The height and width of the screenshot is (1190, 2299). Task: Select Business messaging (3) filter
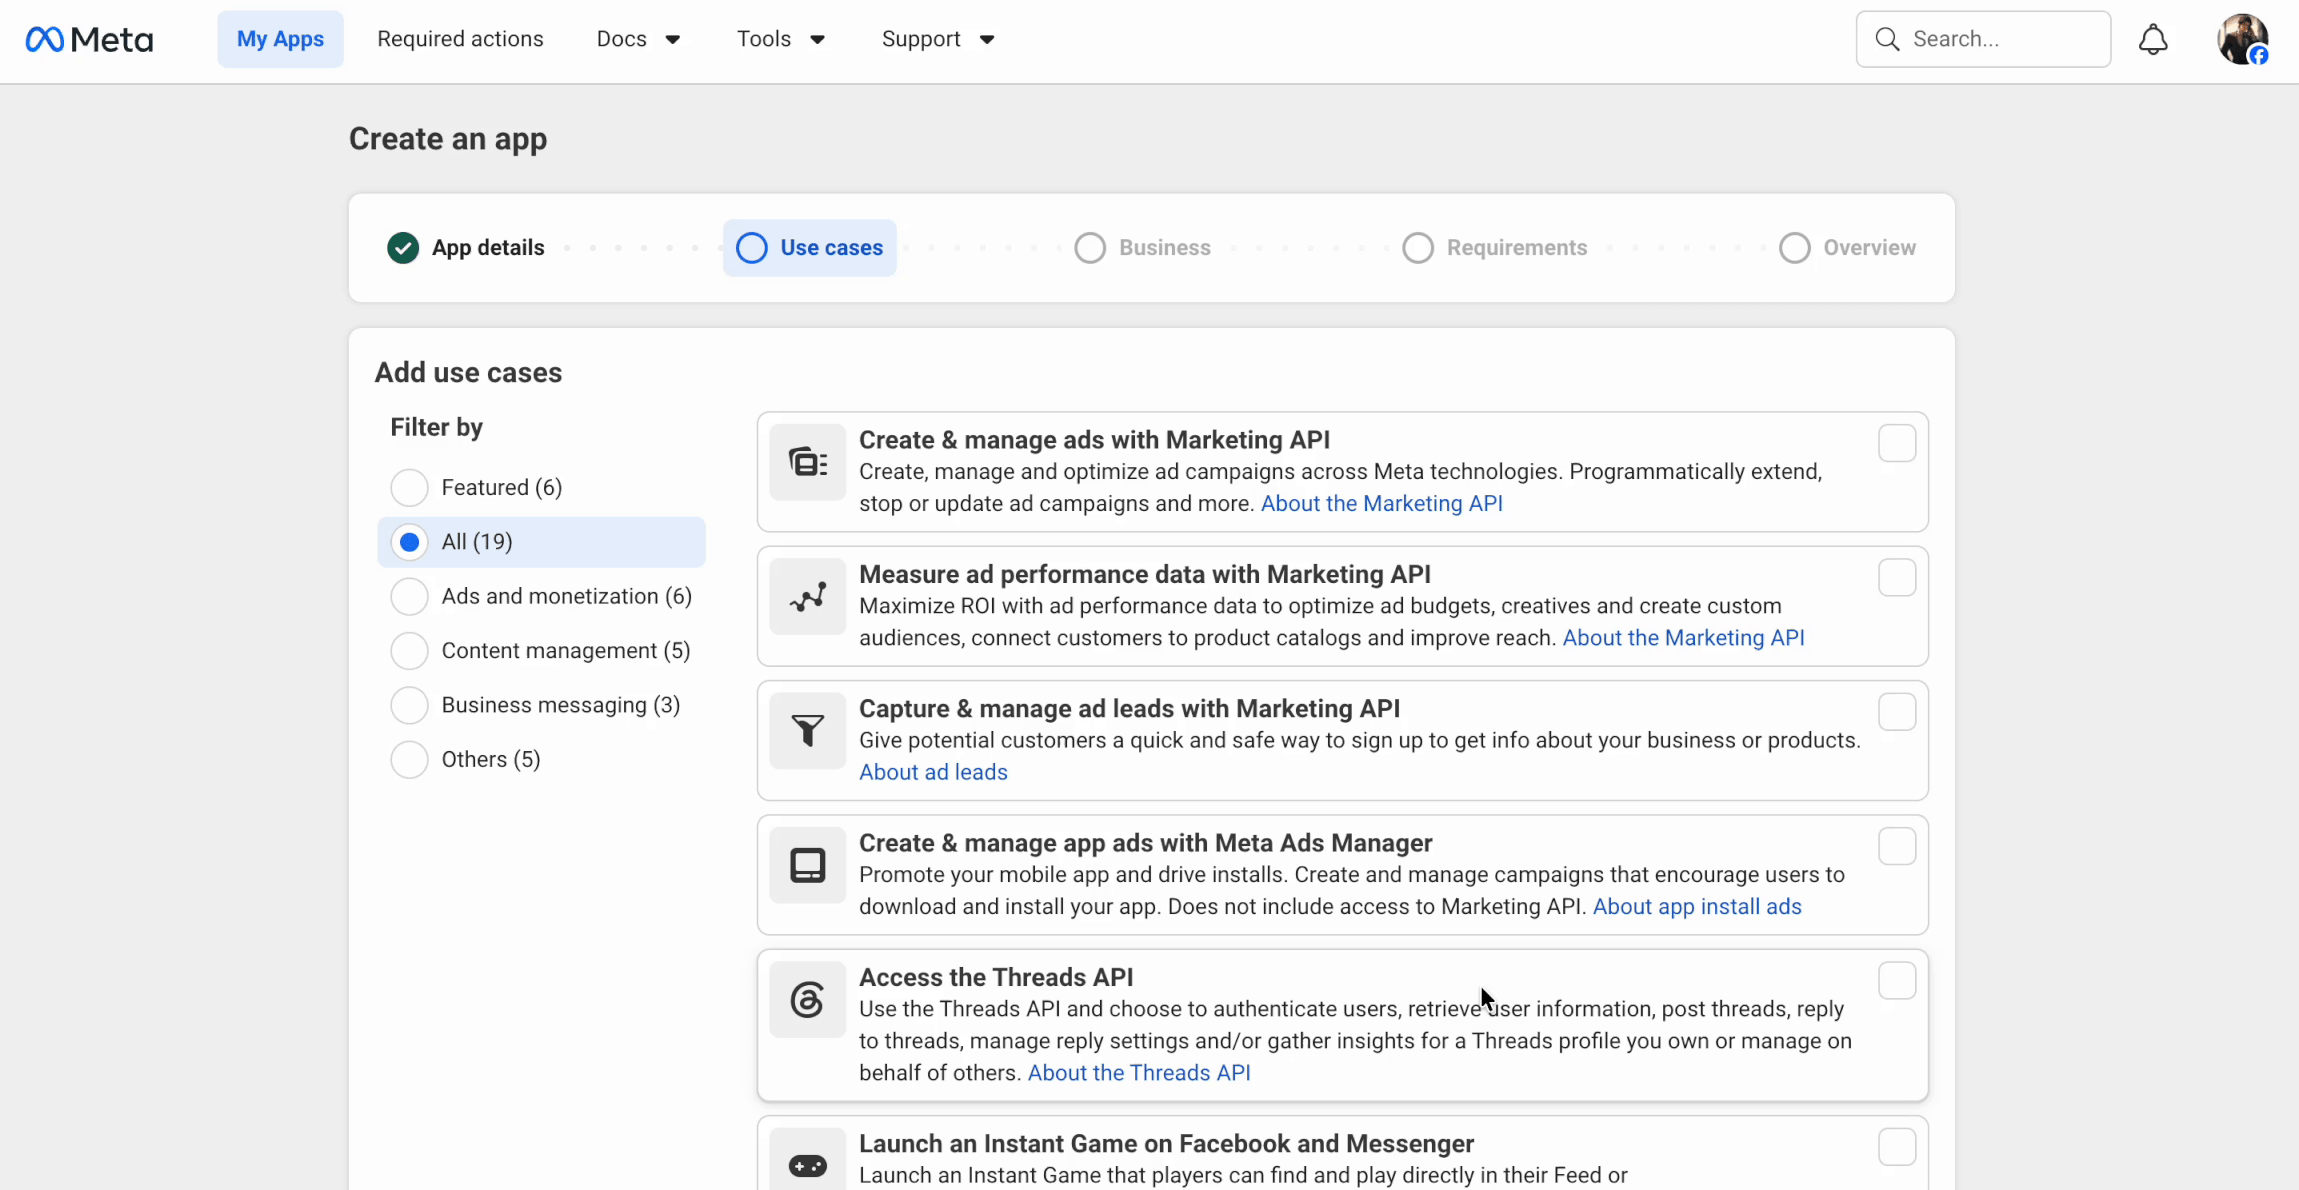(409, 705)
